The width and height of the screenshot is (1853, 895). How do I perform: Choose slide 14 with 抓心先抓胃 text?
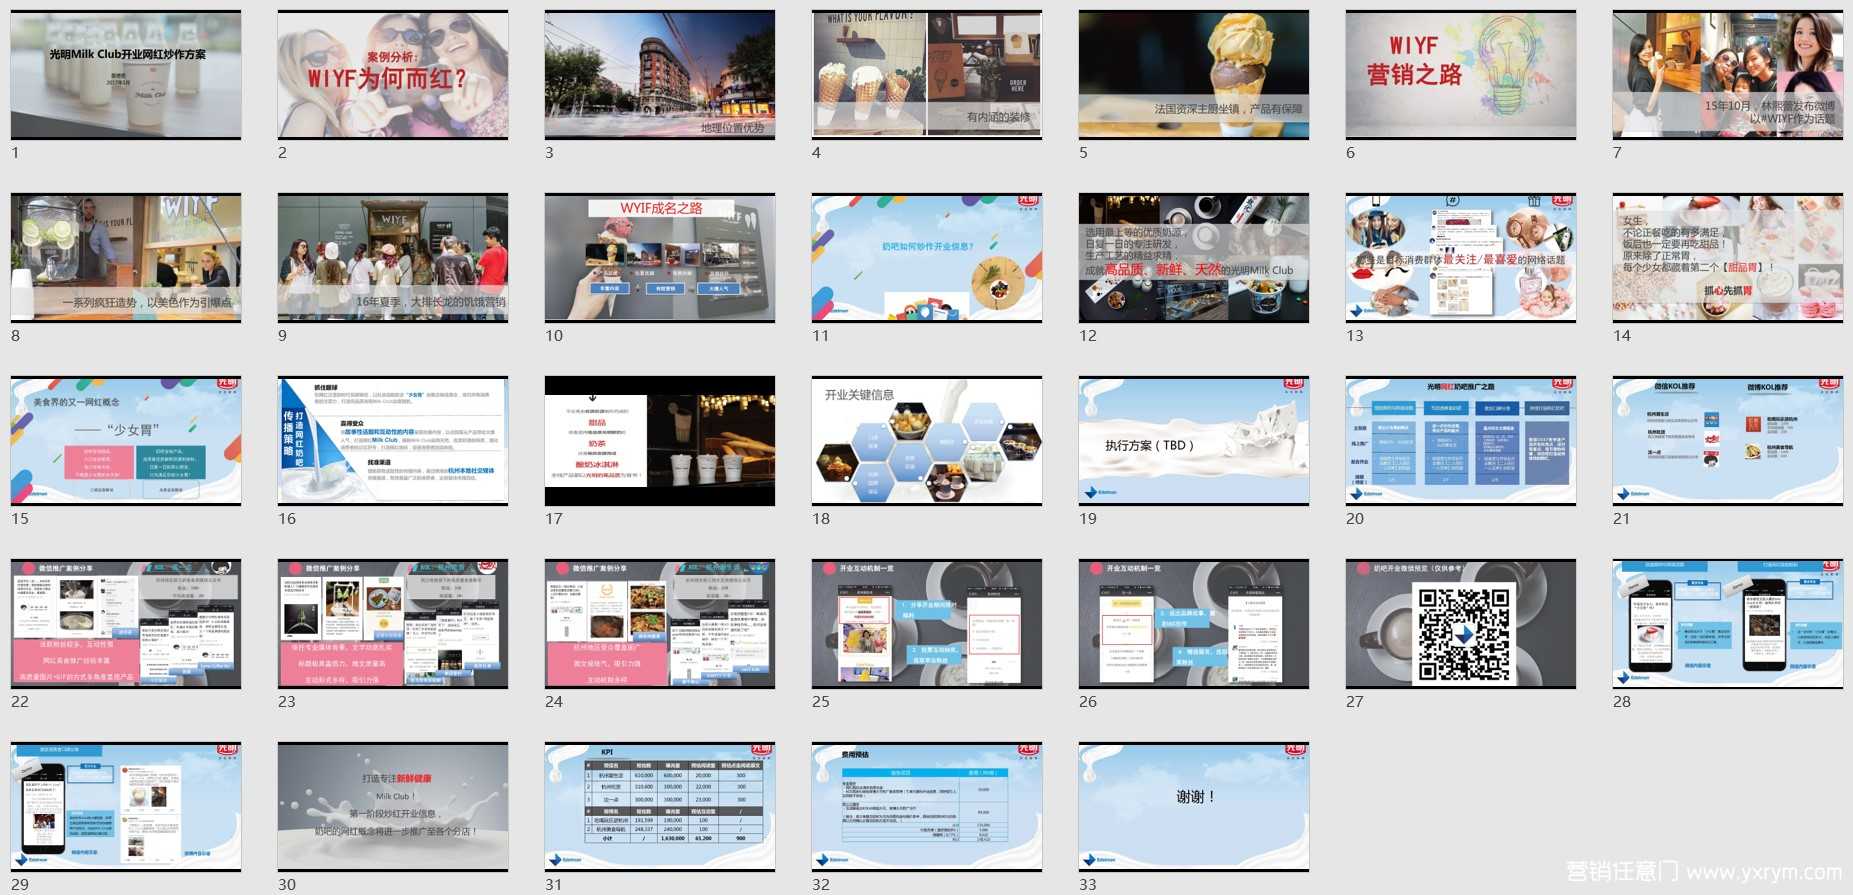pyautogui.click(x=1728, y=258)
